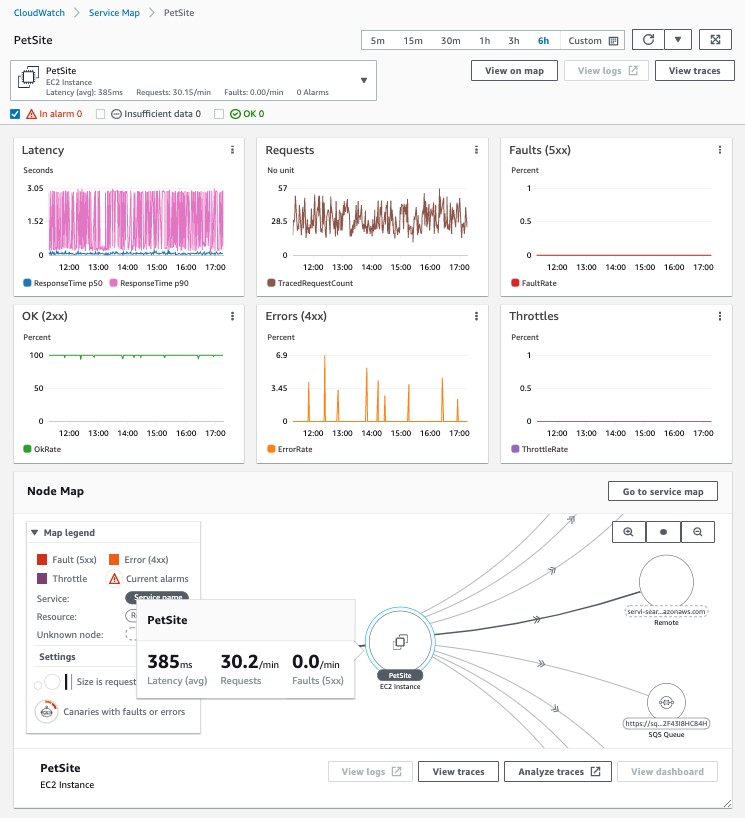Viewport: 745px width, 818px height.
Task: Click the Throttle purple legend swatch
Action: [x=42, y=579]
